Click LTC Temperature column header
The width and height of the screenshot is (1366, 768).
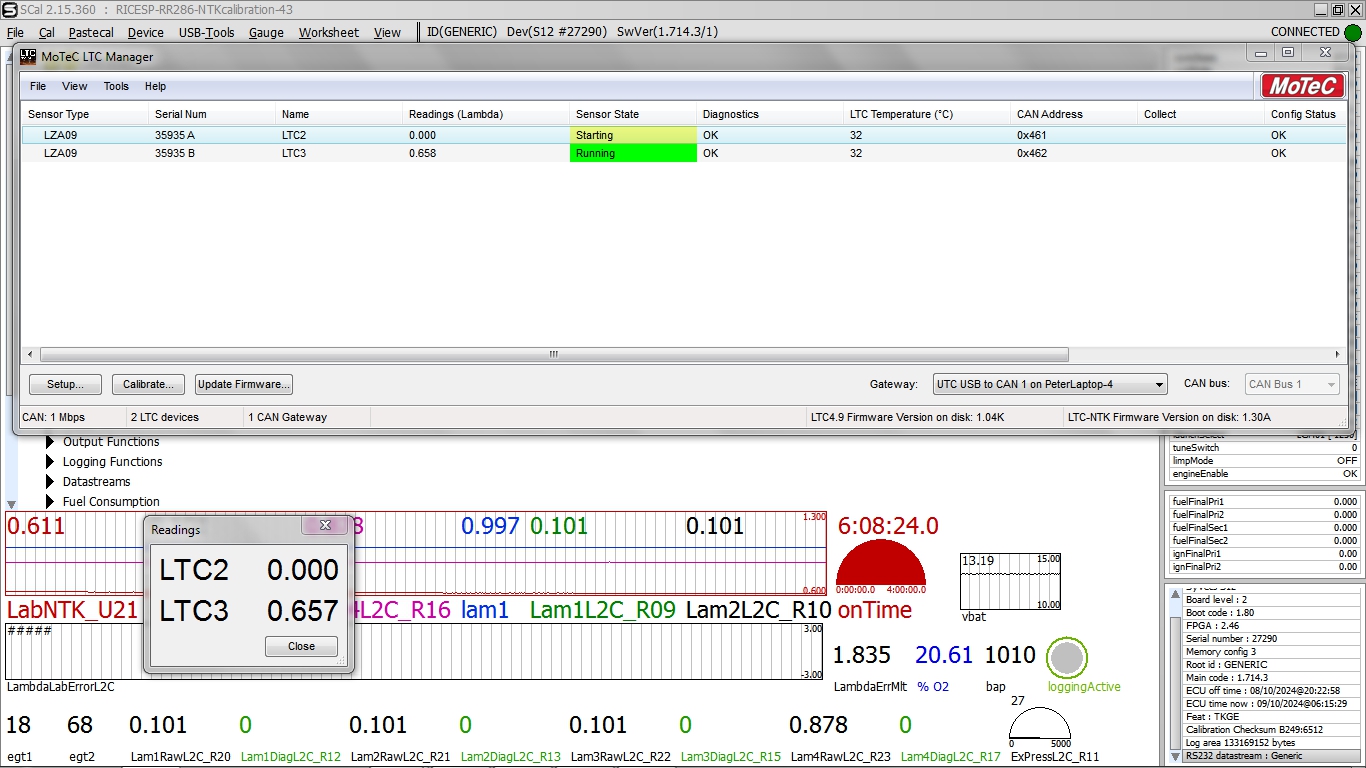(x=926, y=114)
